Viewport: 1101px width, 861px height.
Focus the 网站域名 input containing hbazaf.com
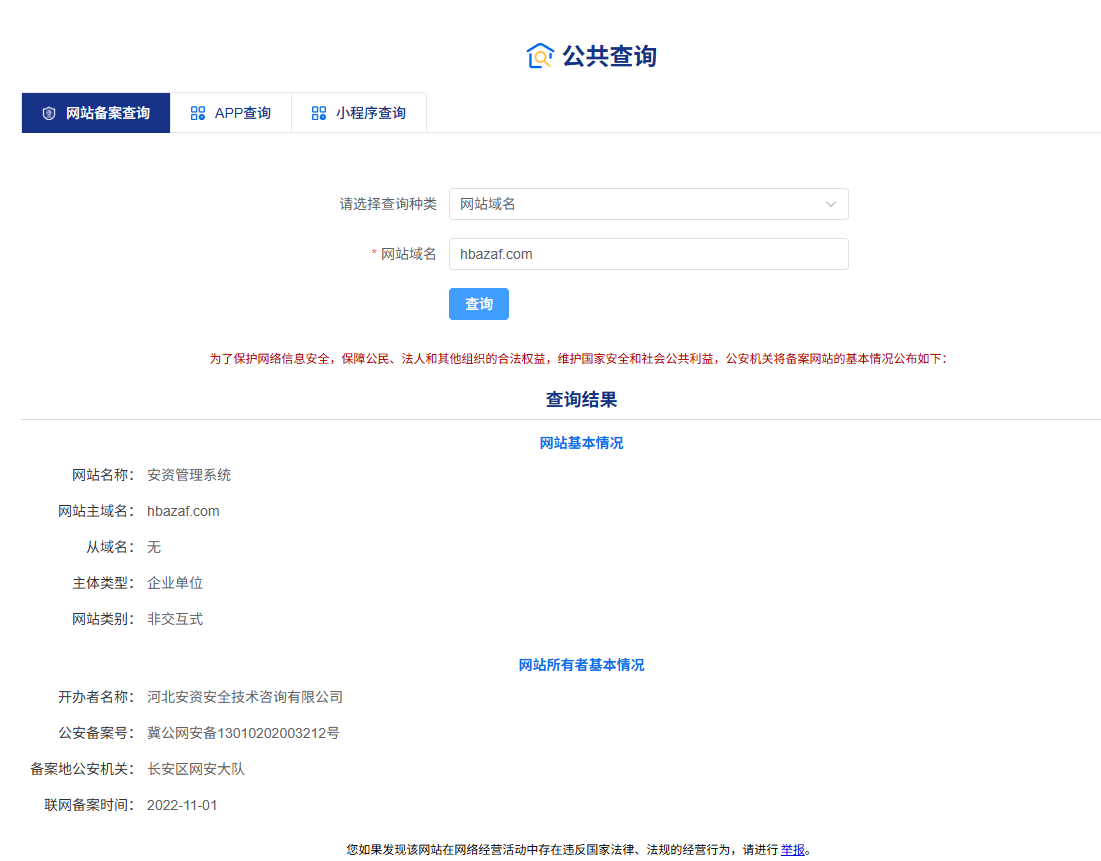pos(648,254)
